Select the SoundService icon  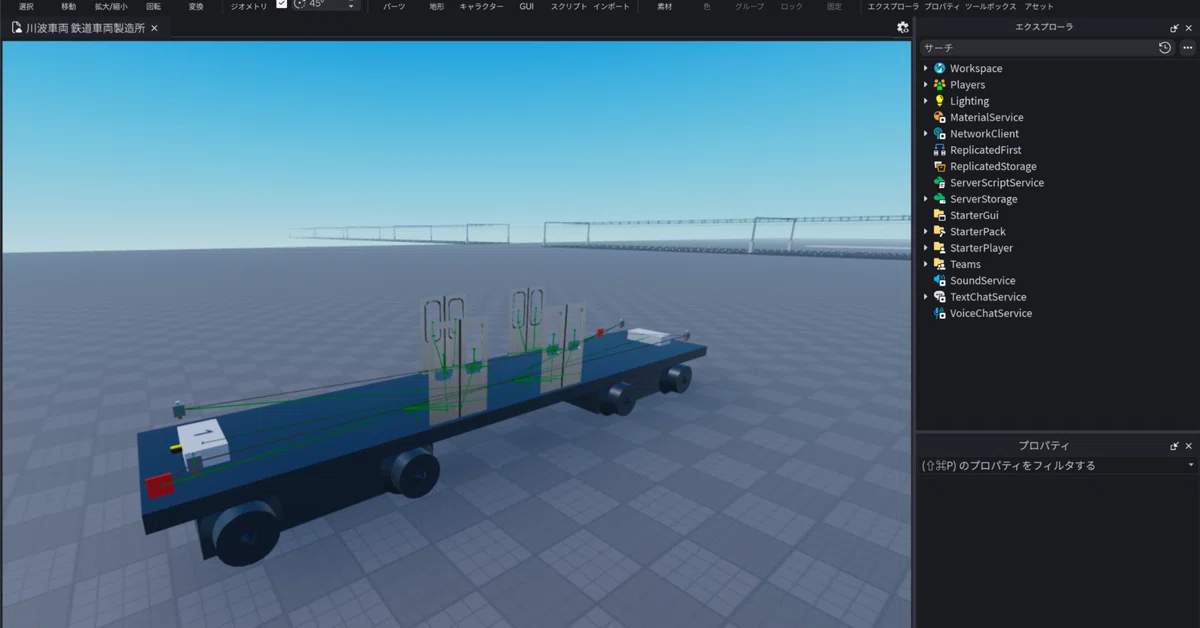(x=939, y=281)
